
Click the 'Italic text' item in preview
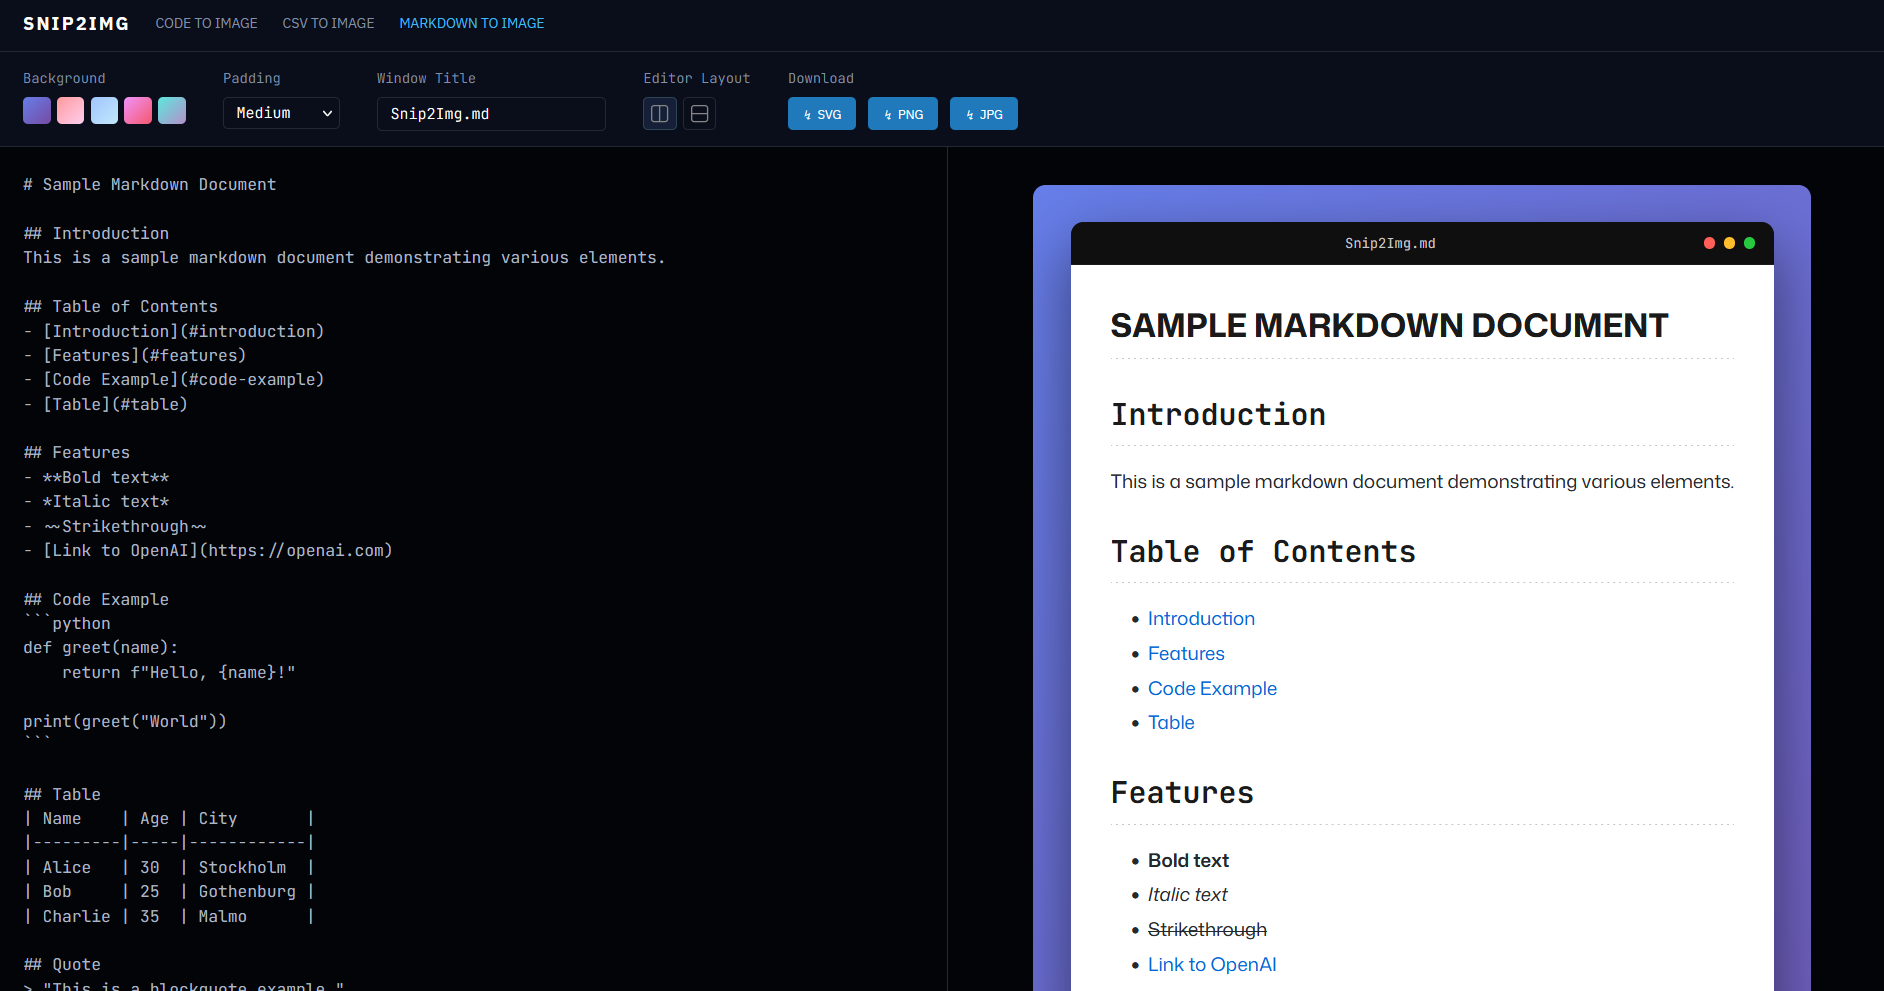tap(1187, 895)
